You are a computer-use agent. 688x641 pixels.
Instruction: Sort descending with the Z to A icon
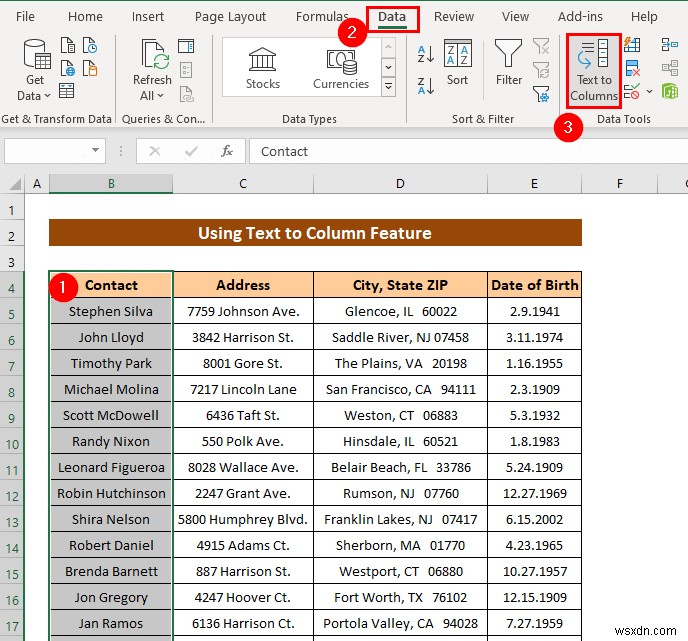[x=426, y=86]
